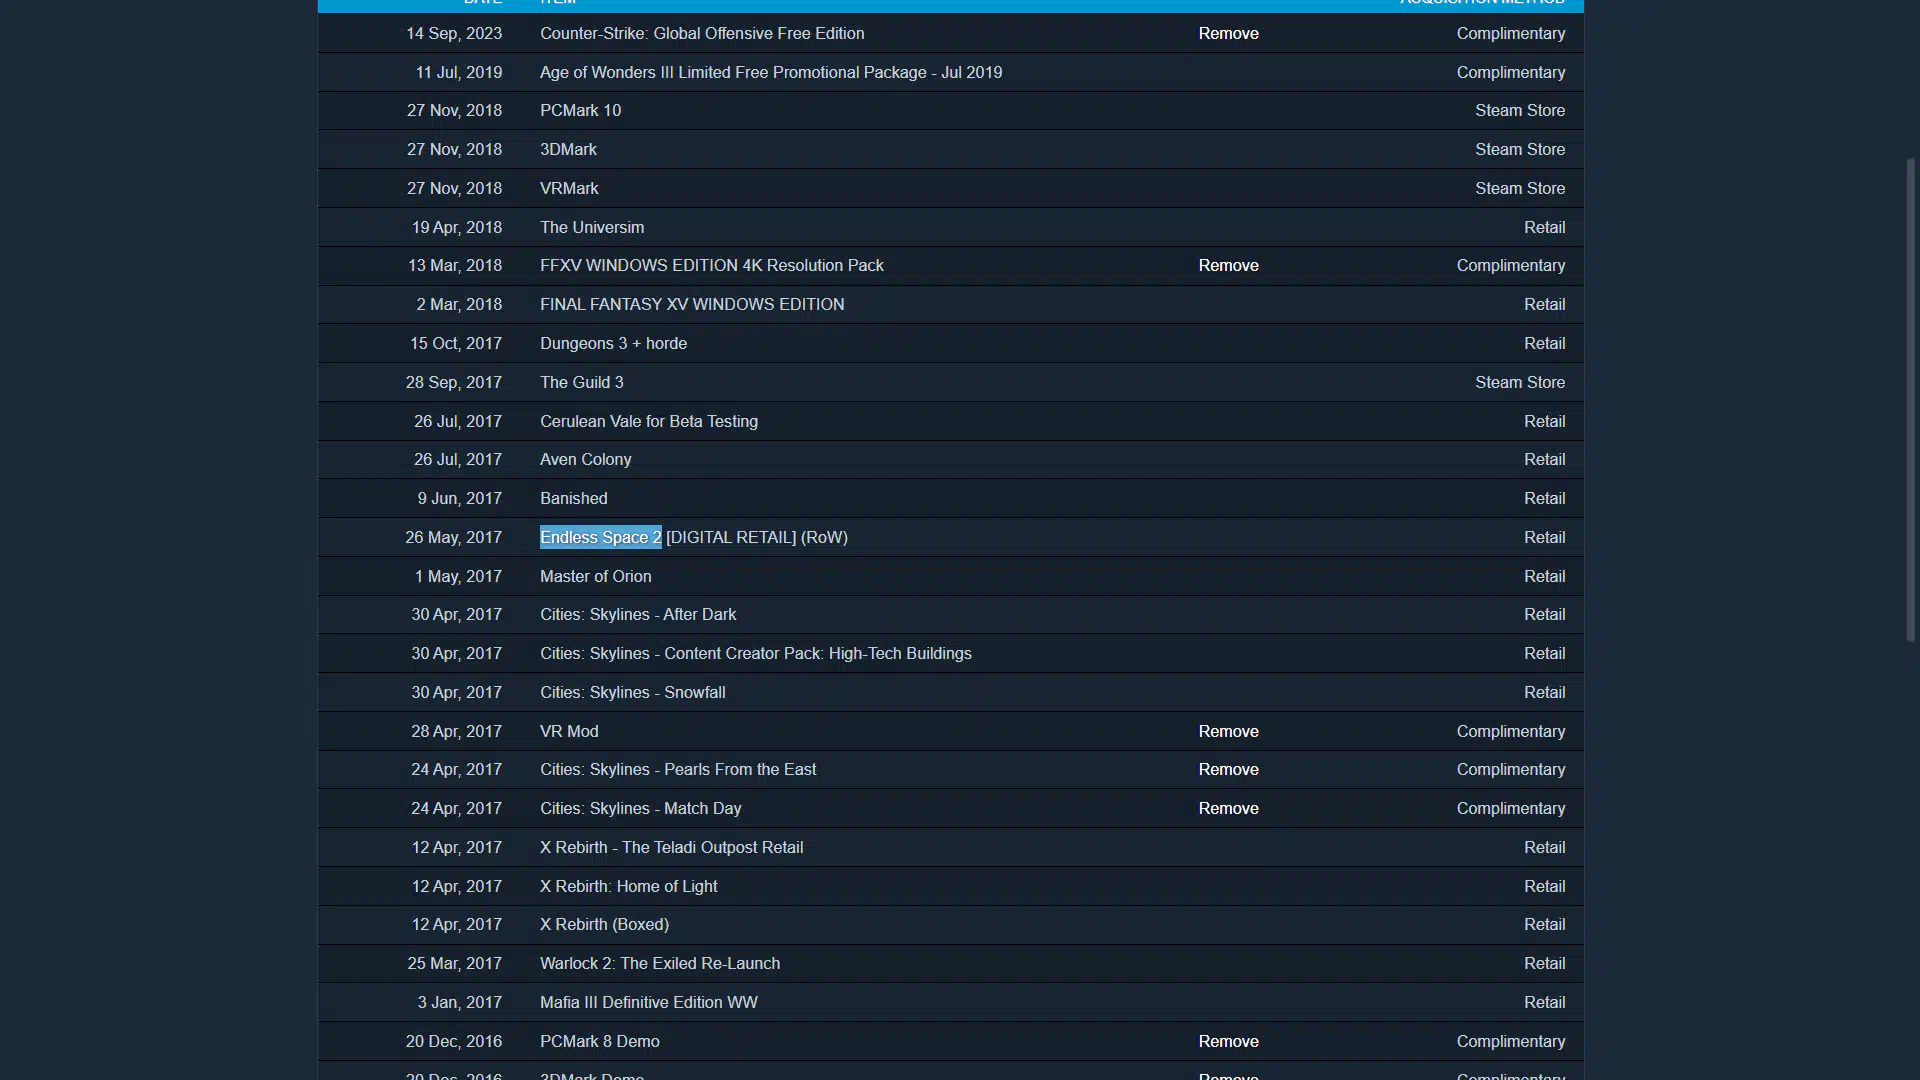
Task: Click the 'PCMark 10' item name
Action: tap(580, 110)
